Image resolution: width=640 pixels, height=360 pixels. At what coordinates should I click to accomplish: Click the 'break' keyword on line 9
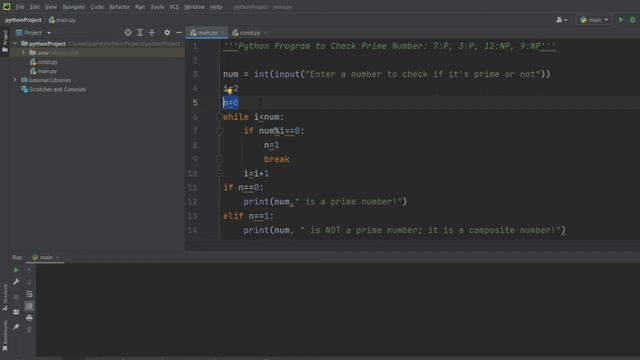click(x=277, y=159)
